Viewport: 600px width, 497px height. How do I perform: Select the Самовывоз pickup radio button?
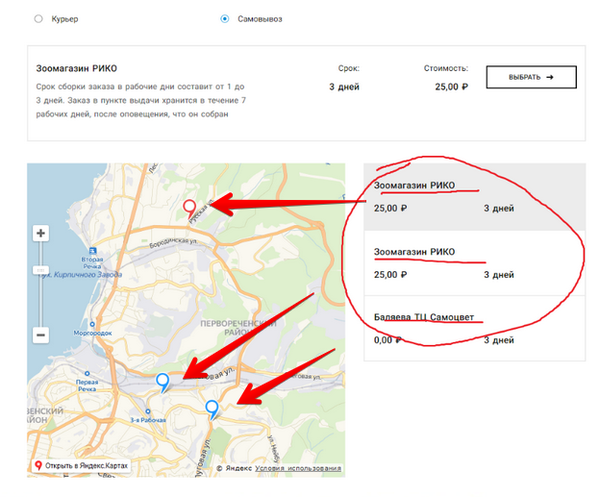[225, 19]
